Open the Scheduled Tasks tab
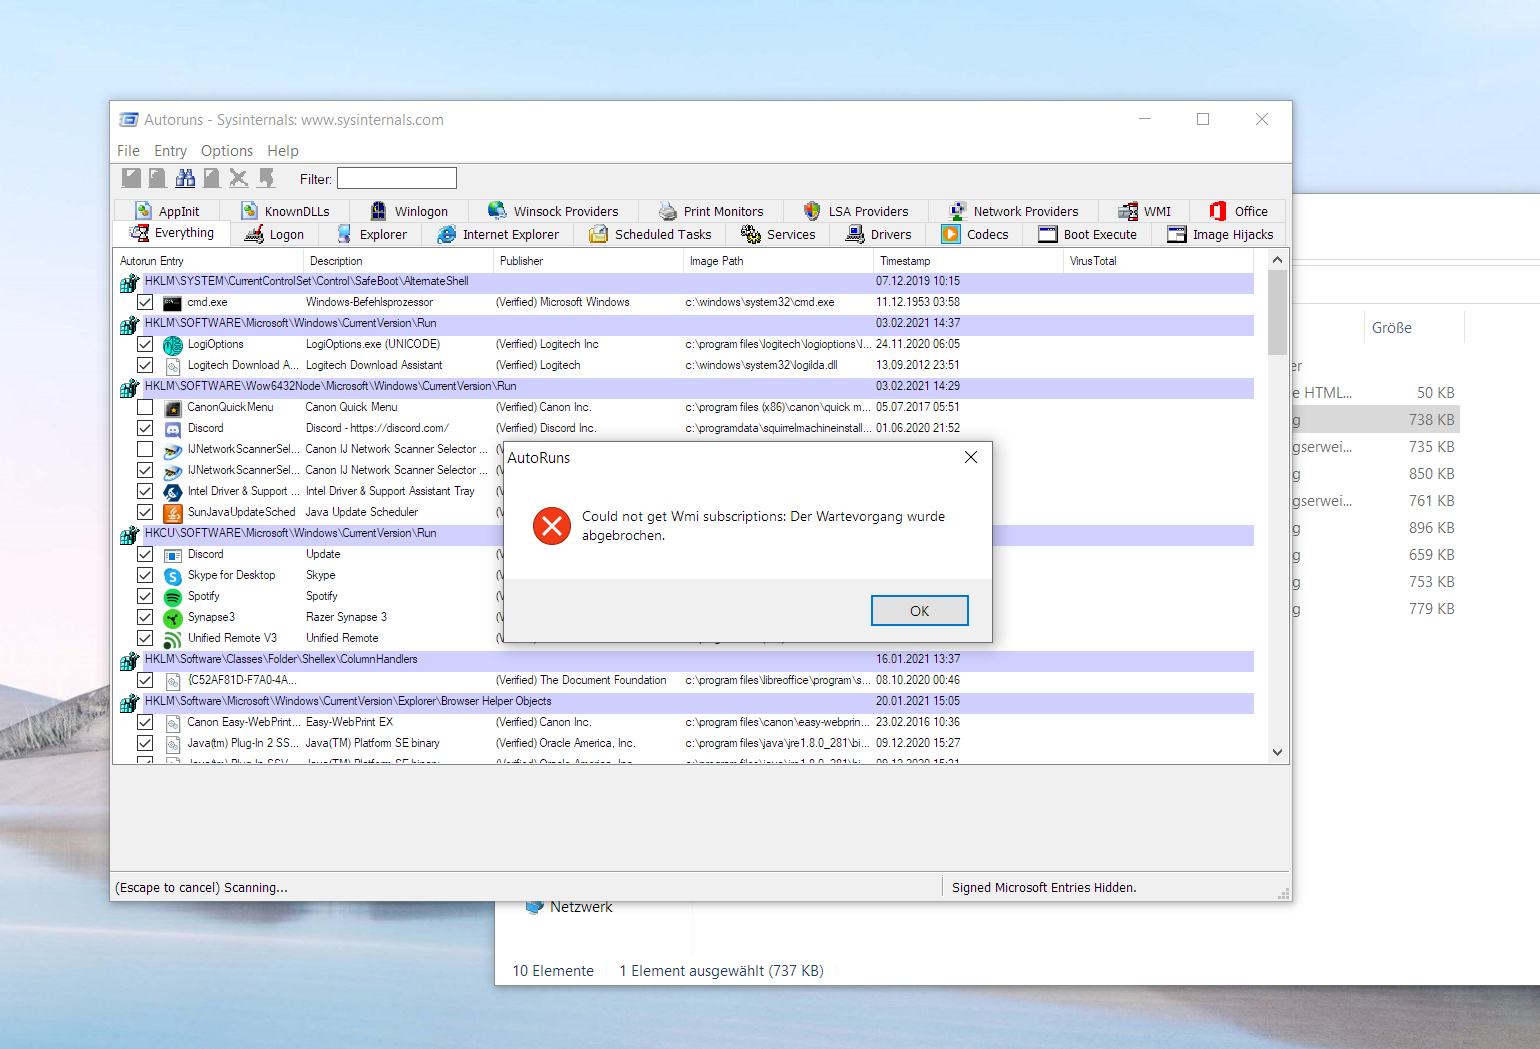Image resolution: width=1540 pixels, height=1049 pixels. click(651, 235)
